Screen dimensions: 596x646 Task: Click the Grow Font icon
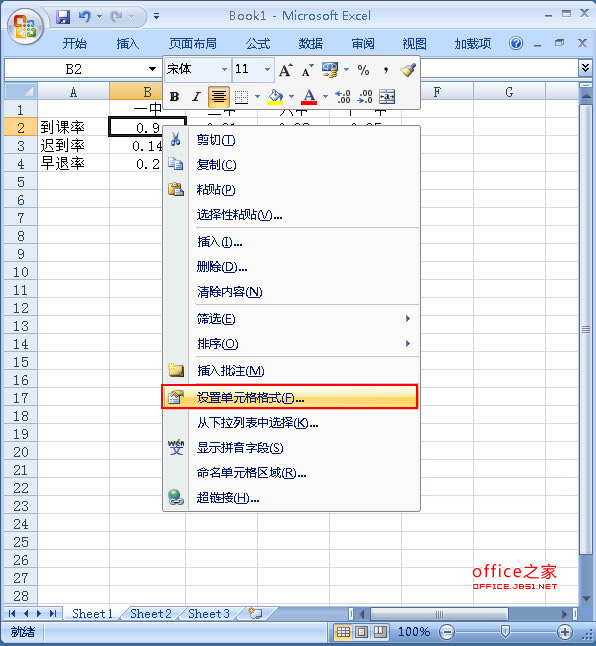[286, 70]
